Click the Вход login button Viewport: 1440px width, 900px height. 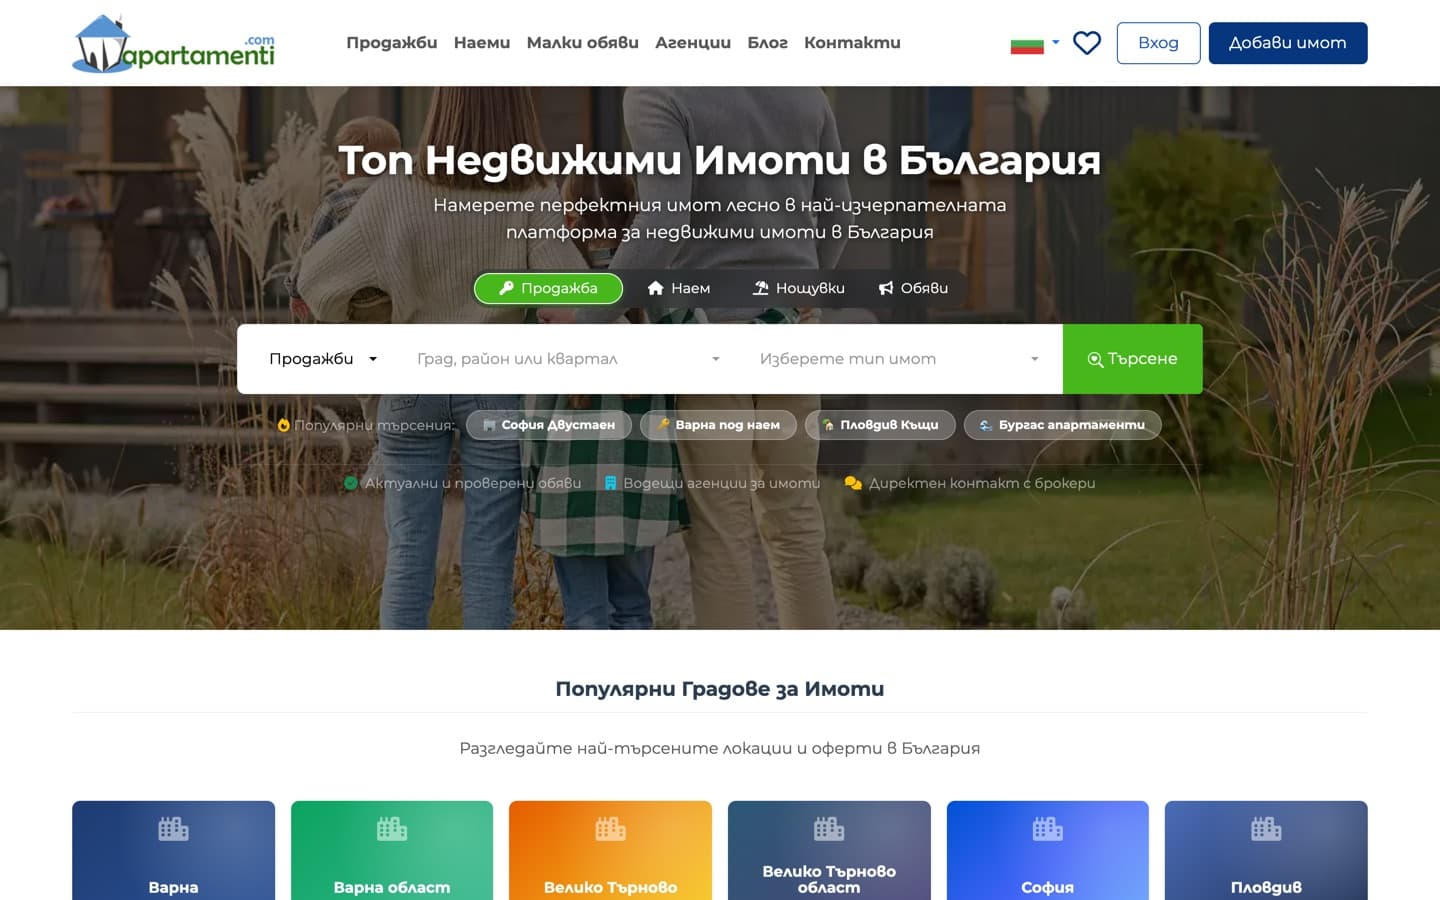click(x=1158, y=43)
